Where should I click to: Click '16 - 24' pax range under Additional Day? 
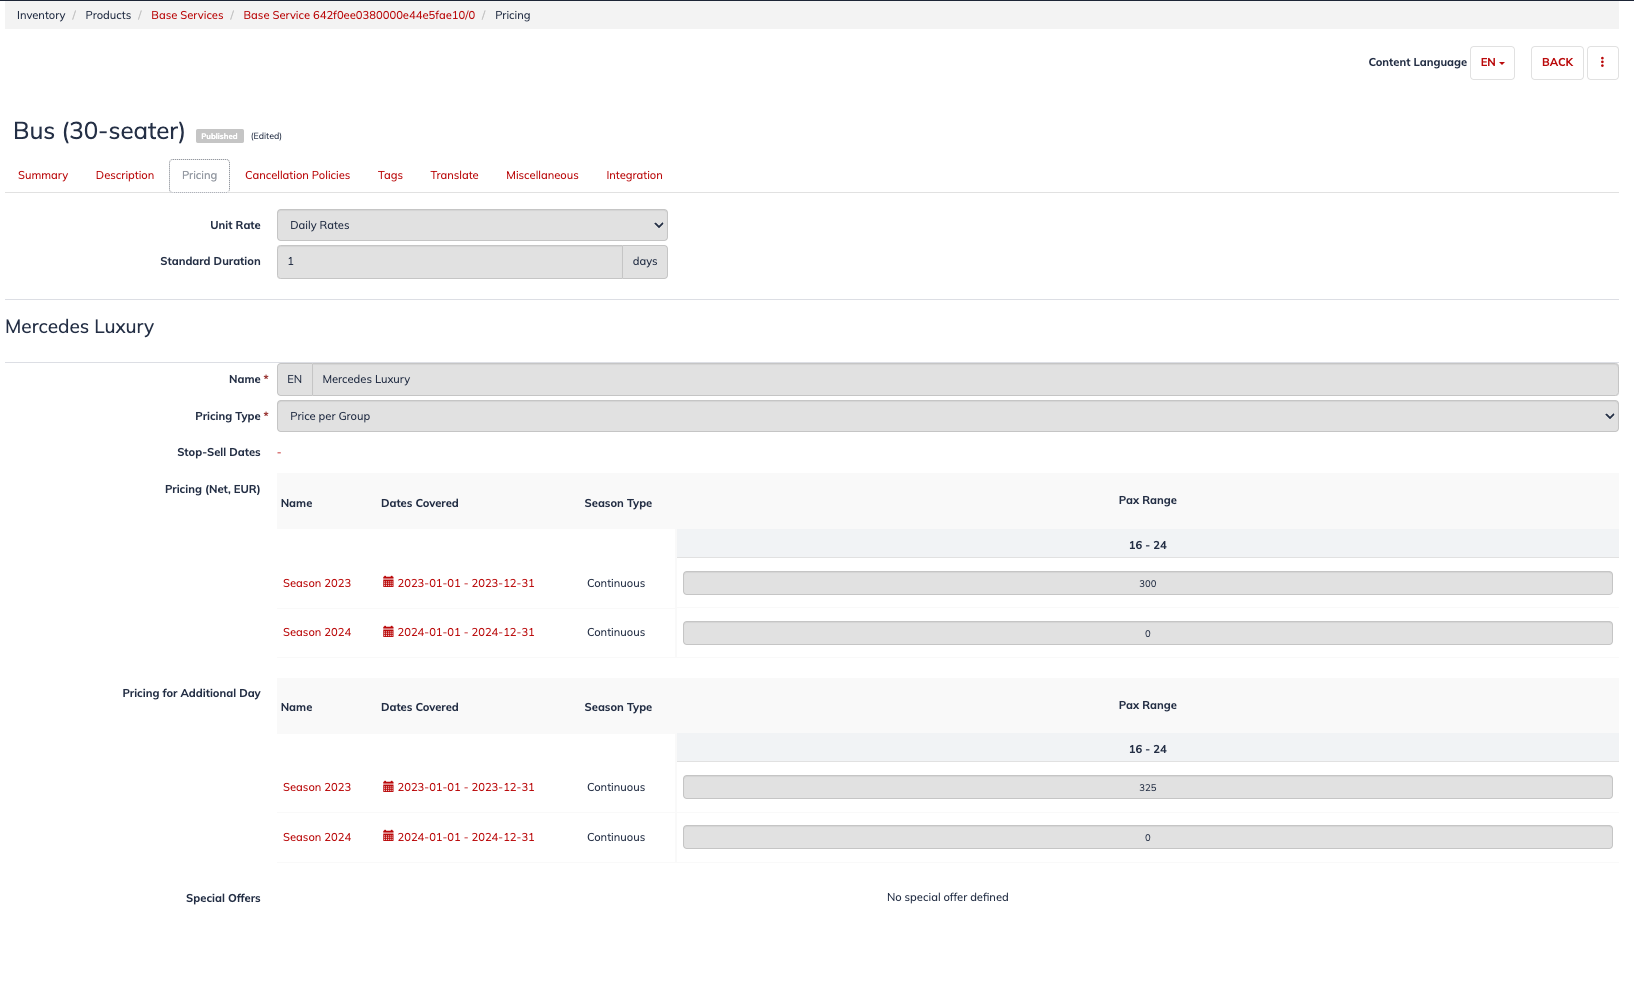pos(1147,749)
